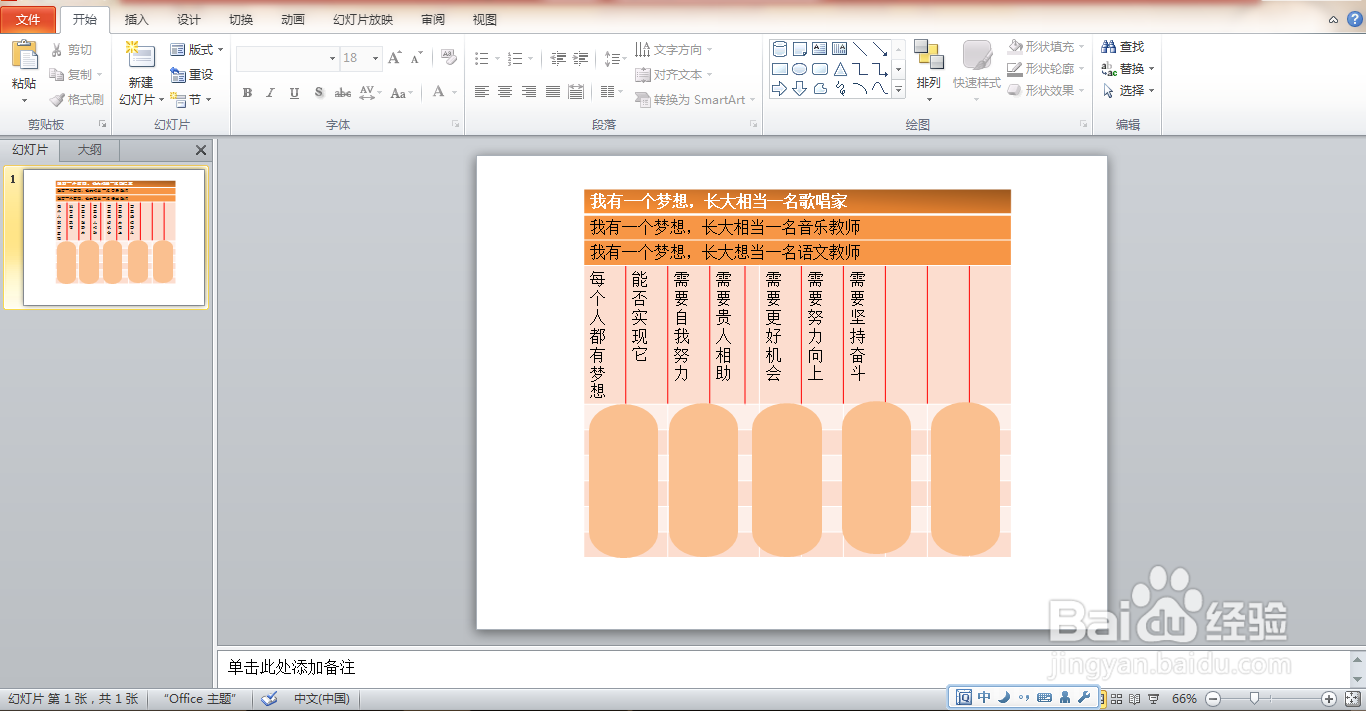Increase the list indent level
This screenshot has height=711, width=1366.
click(582, 59)
